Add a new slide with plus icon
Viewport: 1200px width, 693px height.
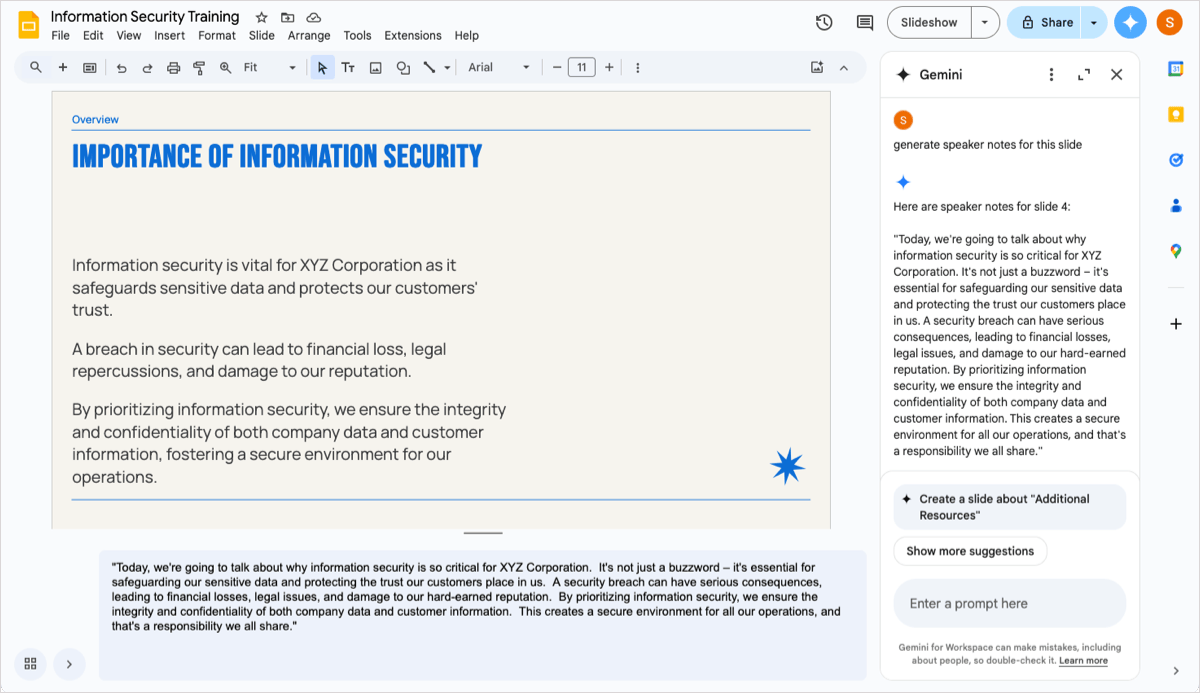[63, 68]
